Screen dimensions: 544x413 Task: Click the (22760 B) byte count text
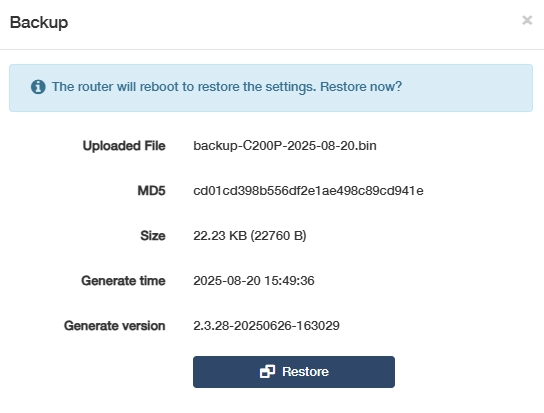coord(279,236)
